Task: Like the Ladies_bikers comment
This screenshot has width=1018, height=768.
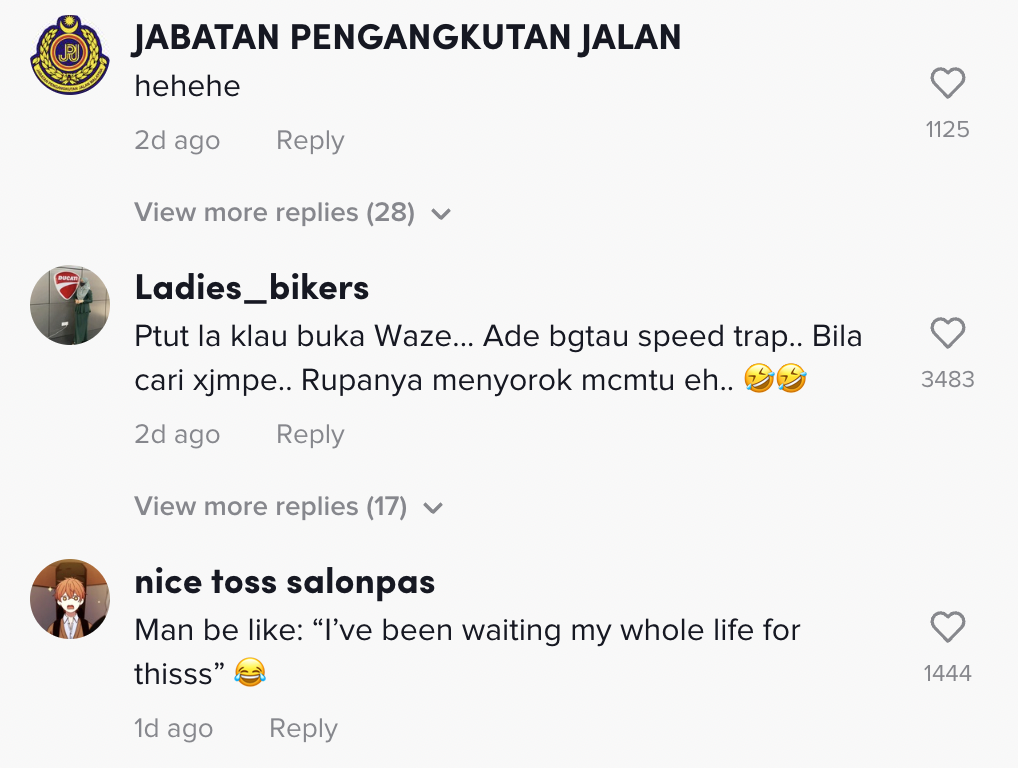Action: click(947, 333)
